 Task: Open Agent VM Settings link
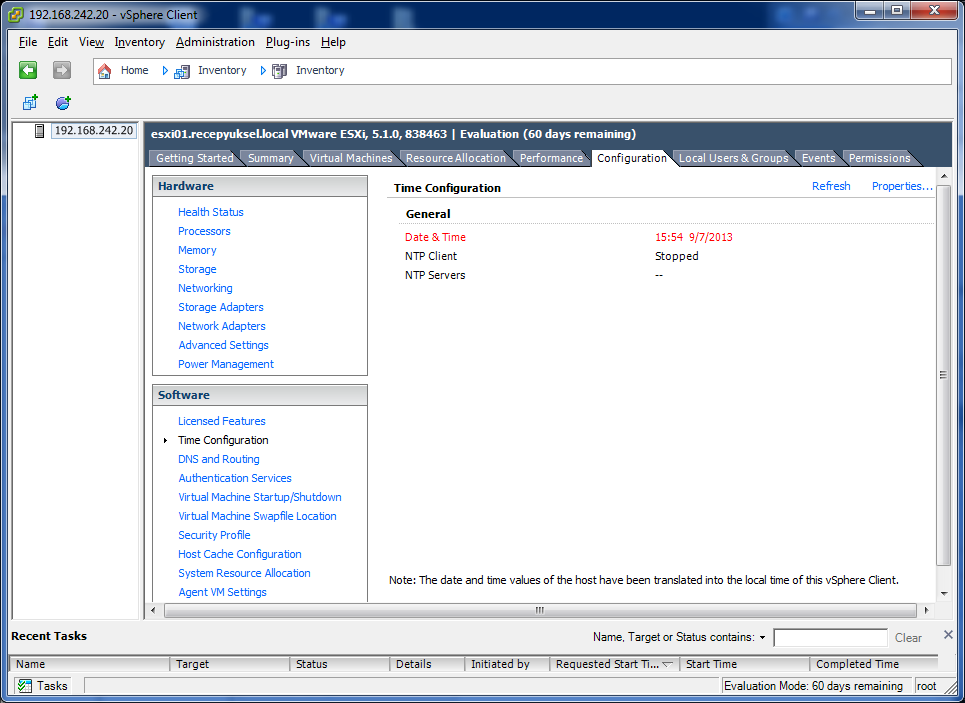click(222, 593)
